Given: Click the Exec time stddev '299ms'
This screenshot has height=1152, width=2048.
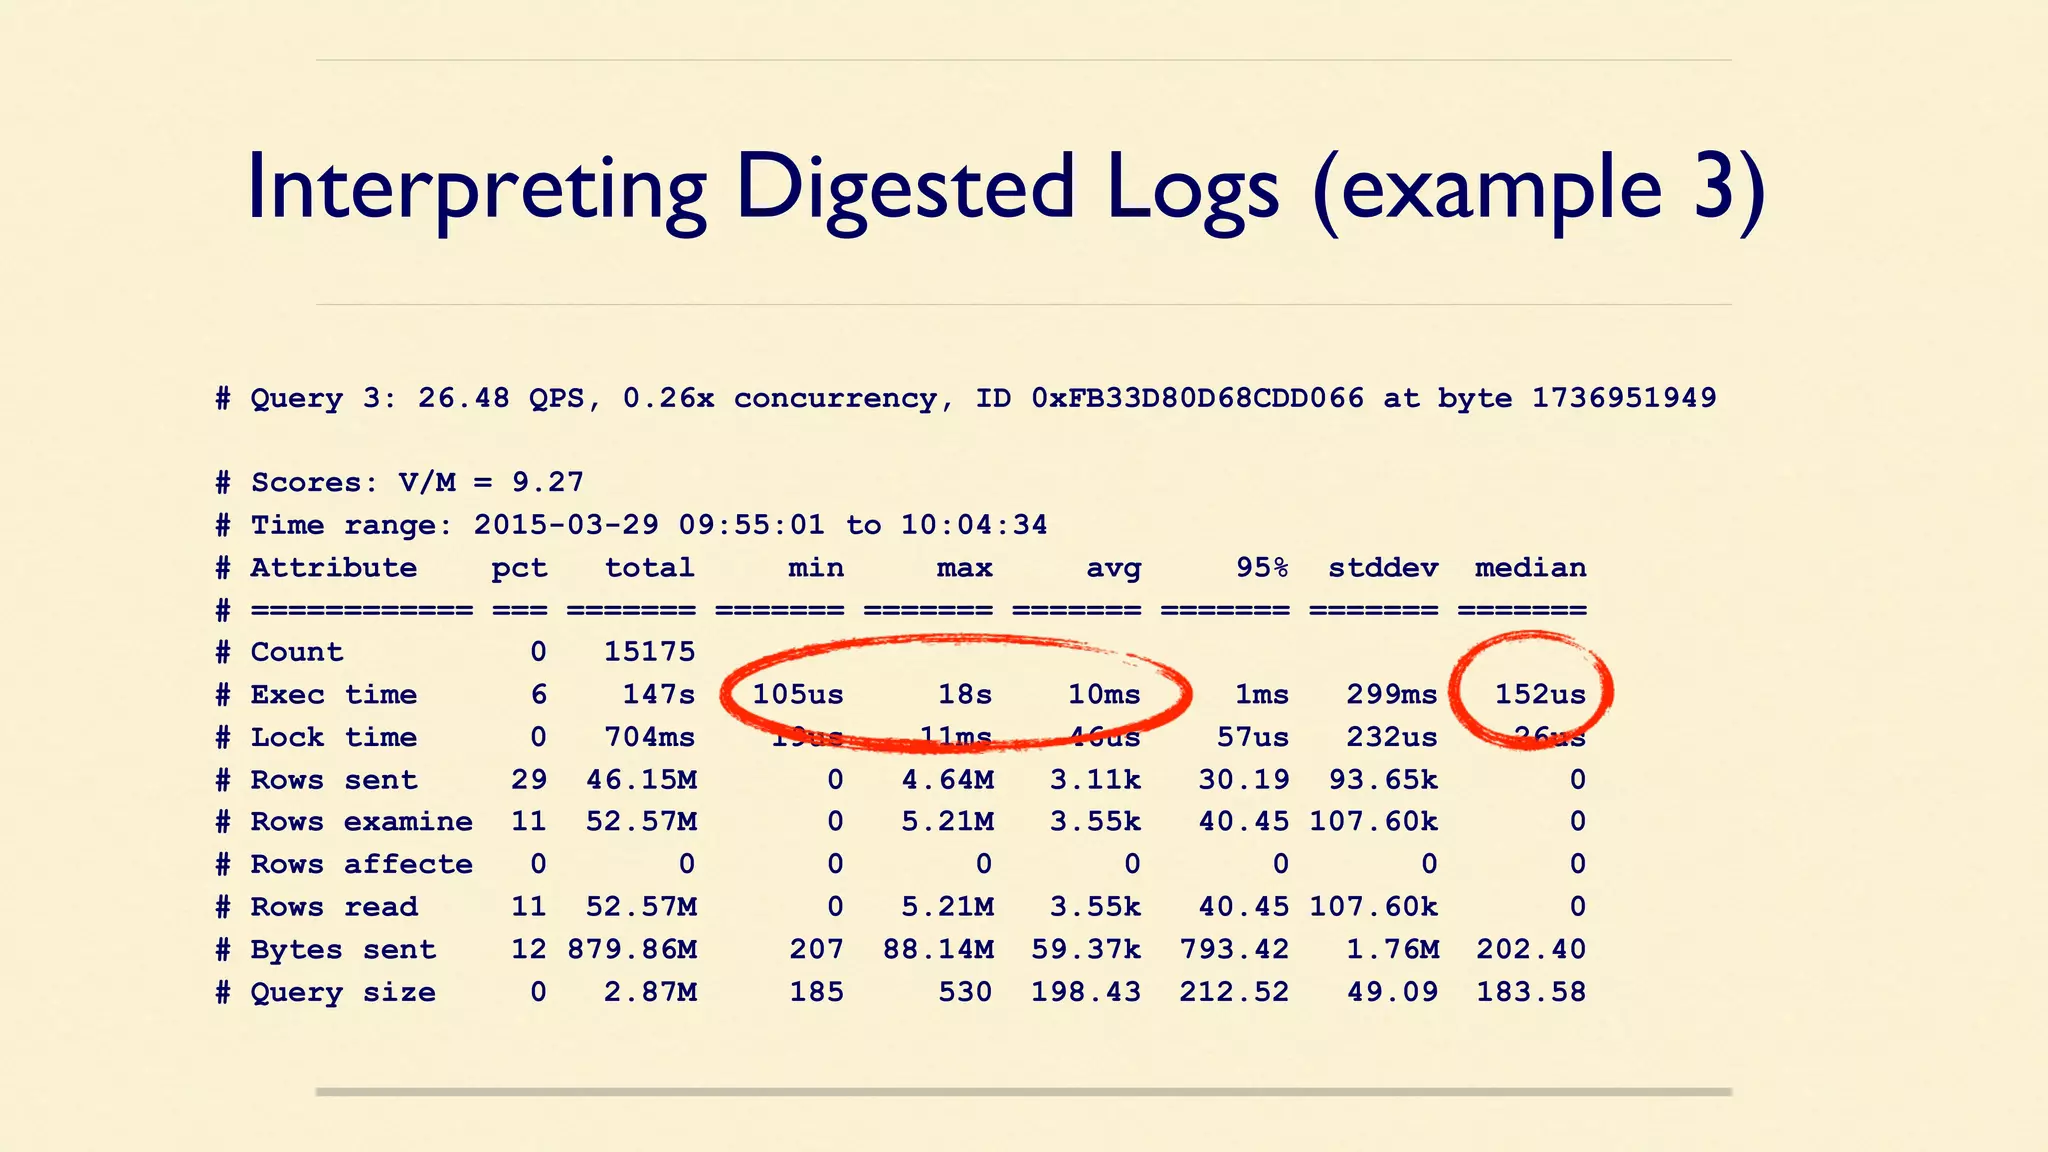Looking at the screenshot, I should tap(1392, 695).
